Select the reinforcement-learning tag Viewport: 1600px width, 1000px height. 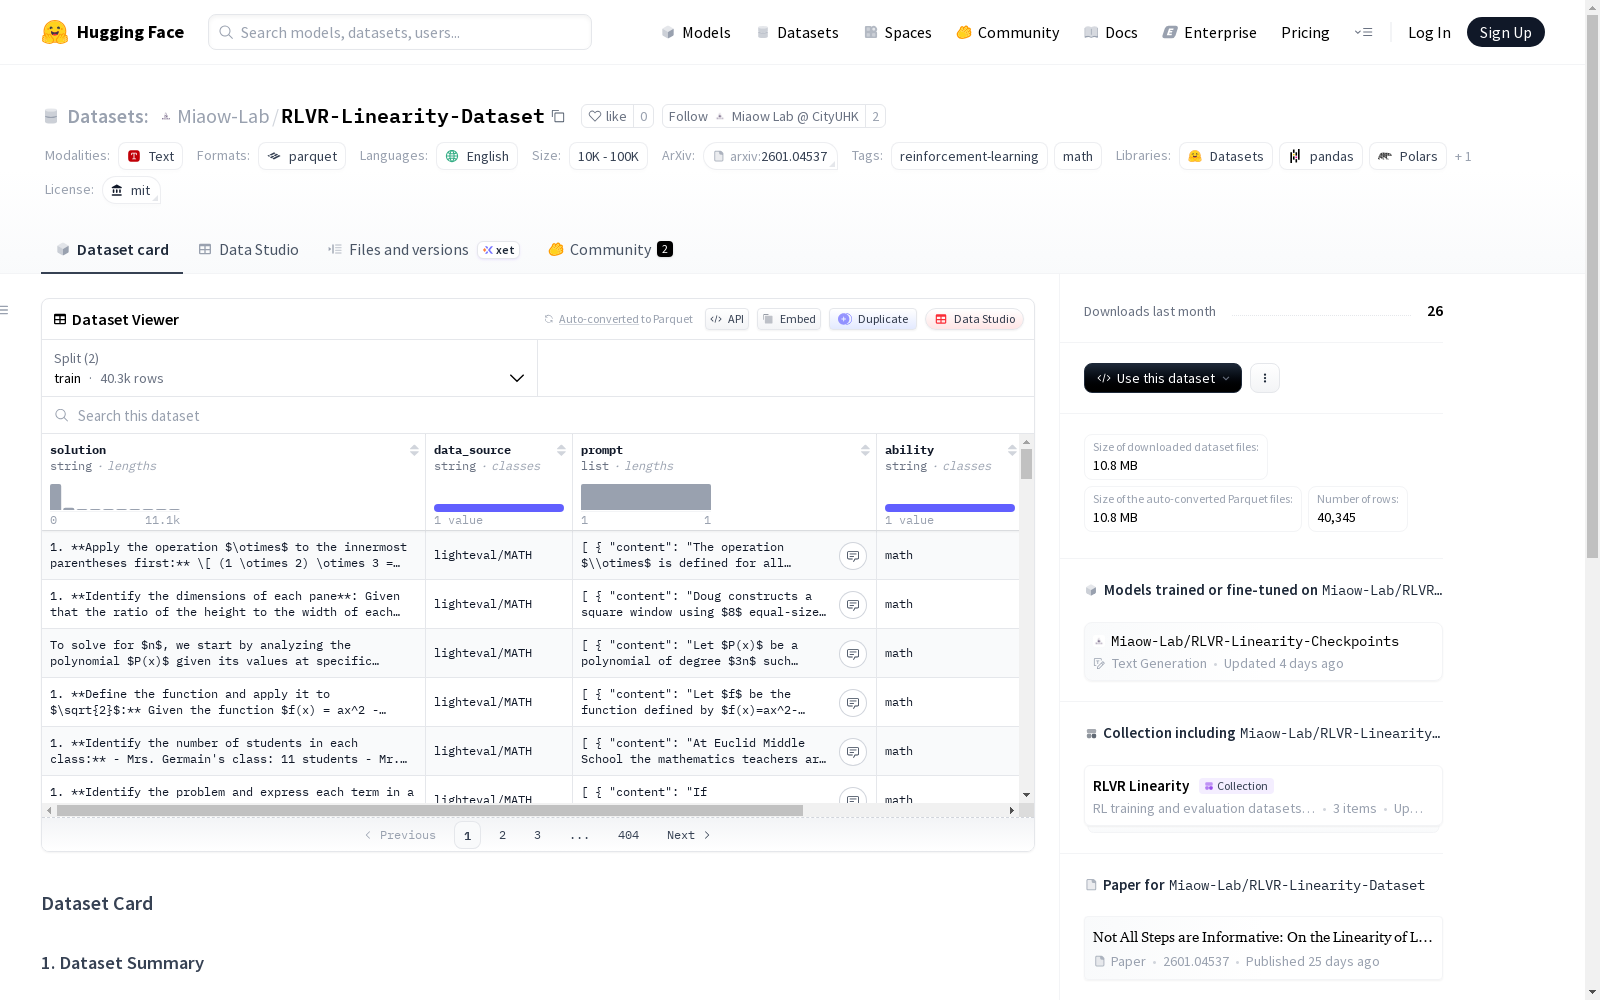tap(969, 157)
